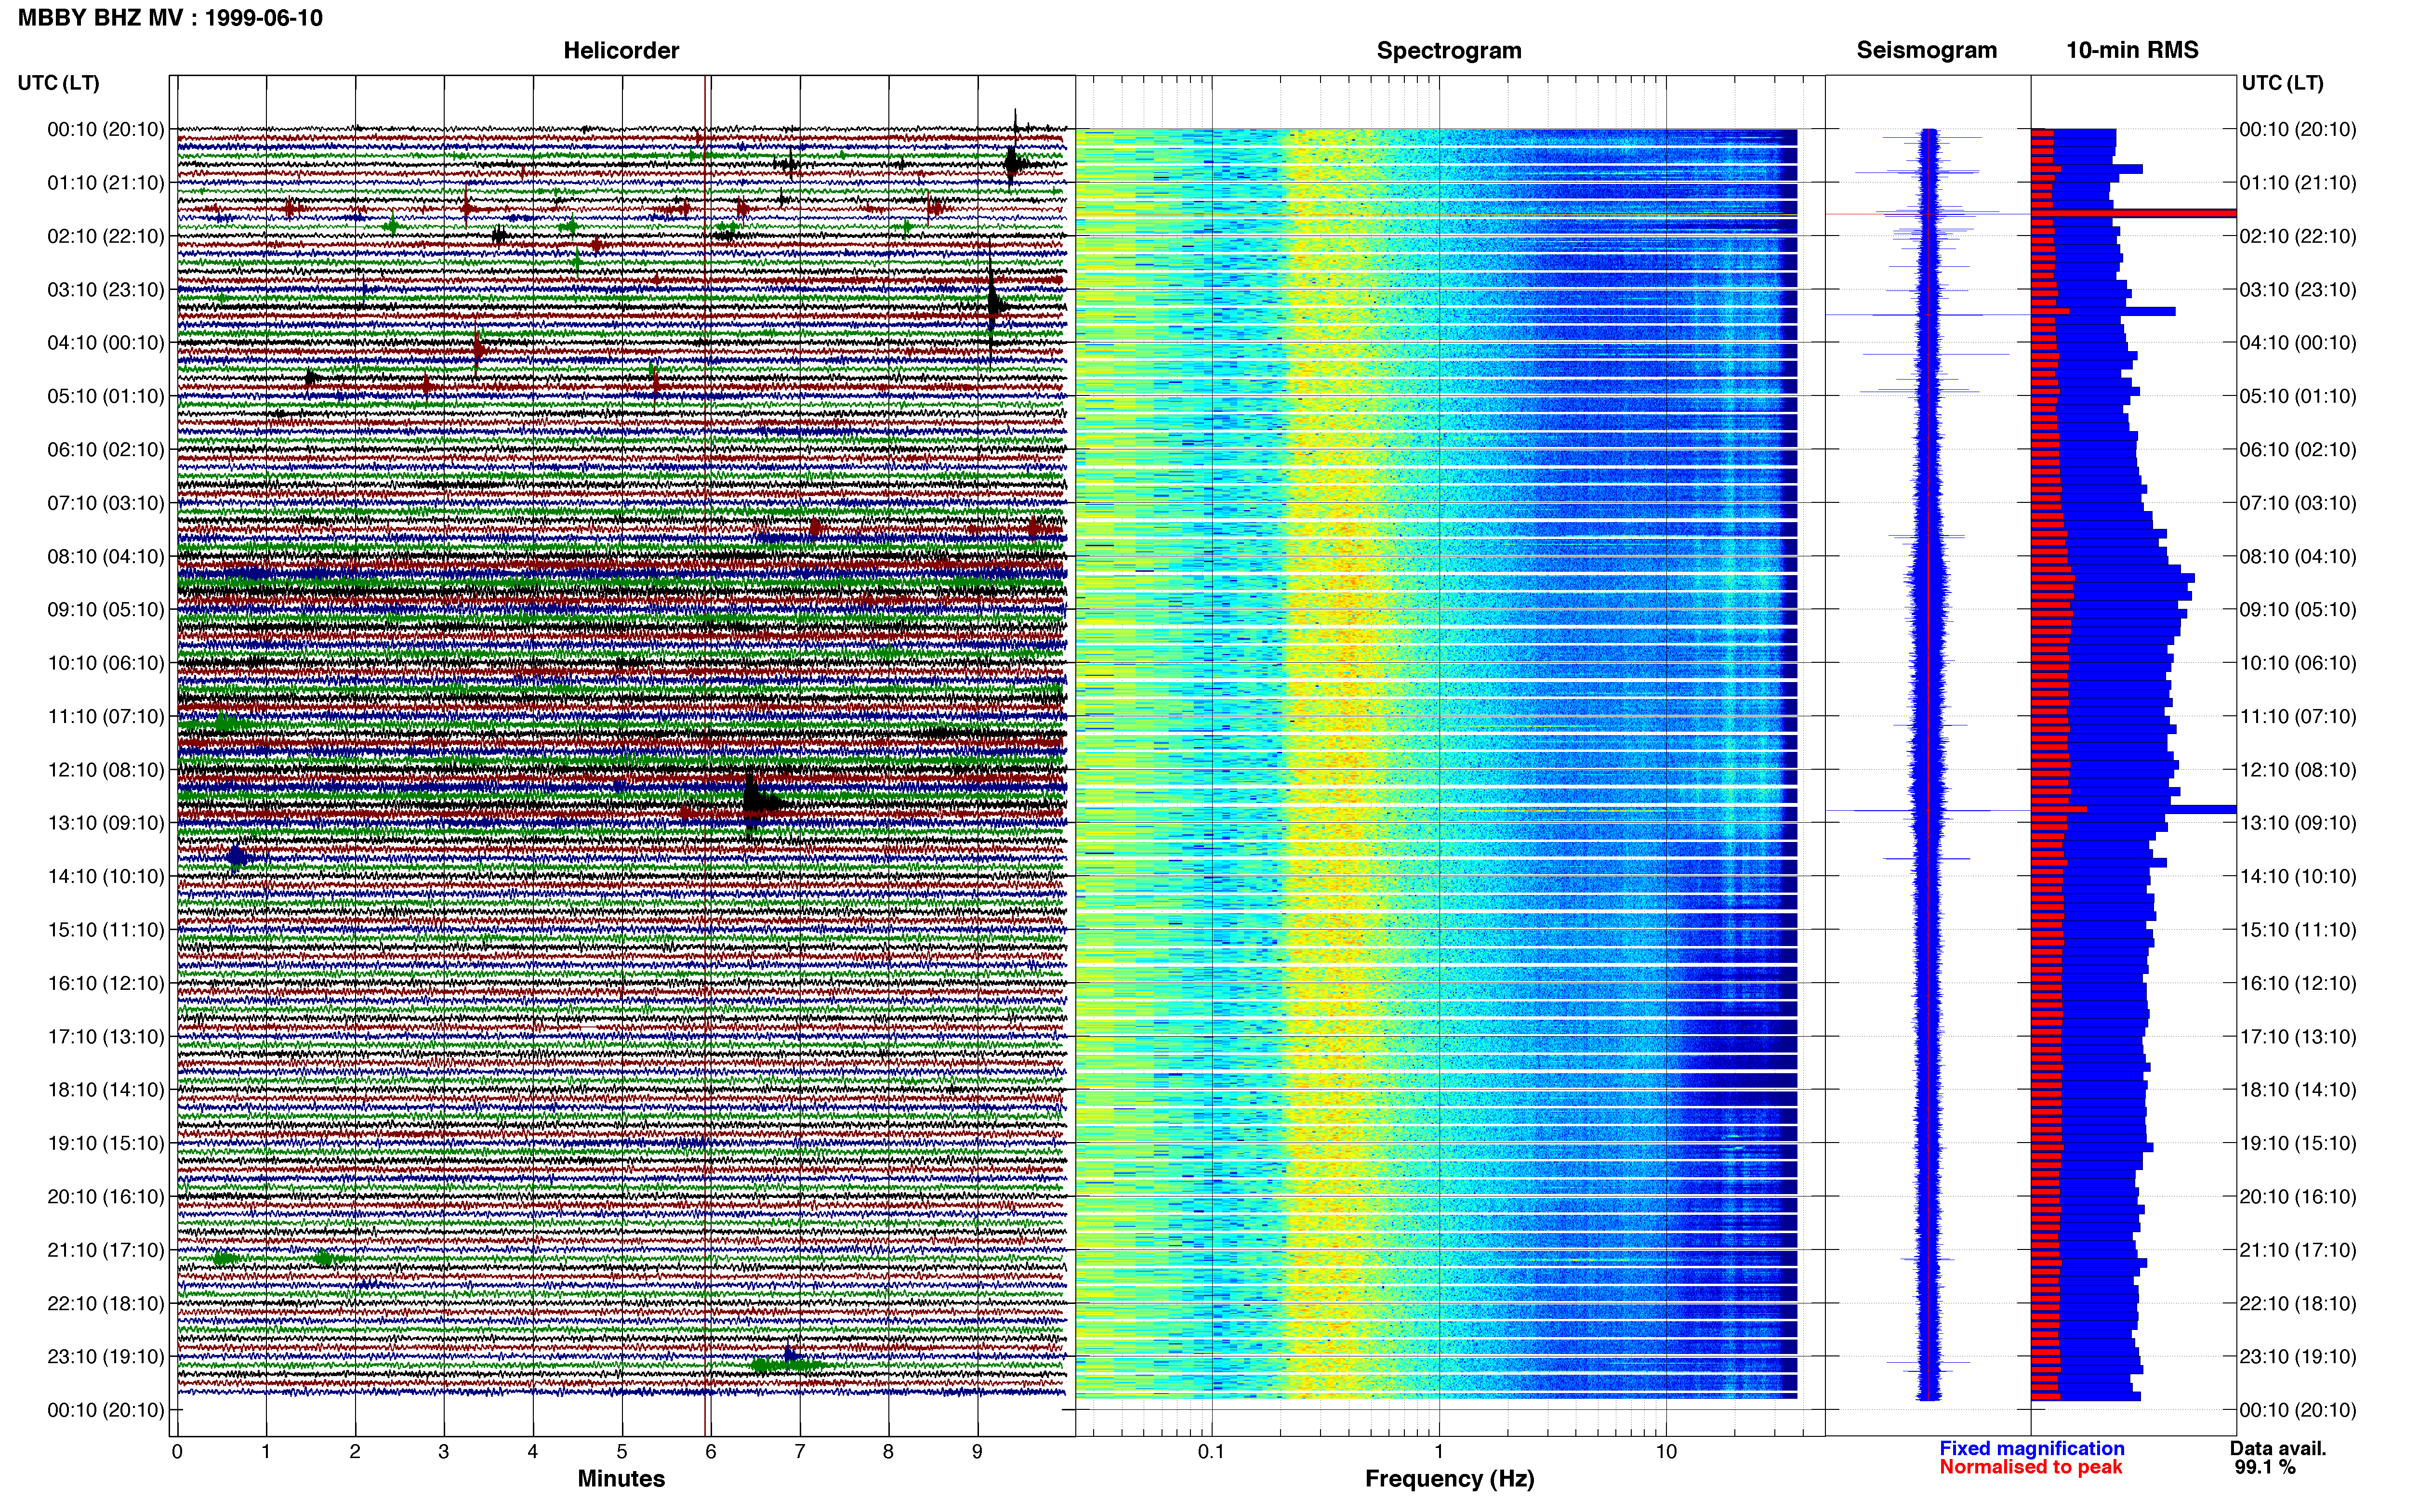Click left time label '12:10 (08:10)'
Viewport: 2418px width, 1512px height.
pyautogui.click(x=106, y=770)
